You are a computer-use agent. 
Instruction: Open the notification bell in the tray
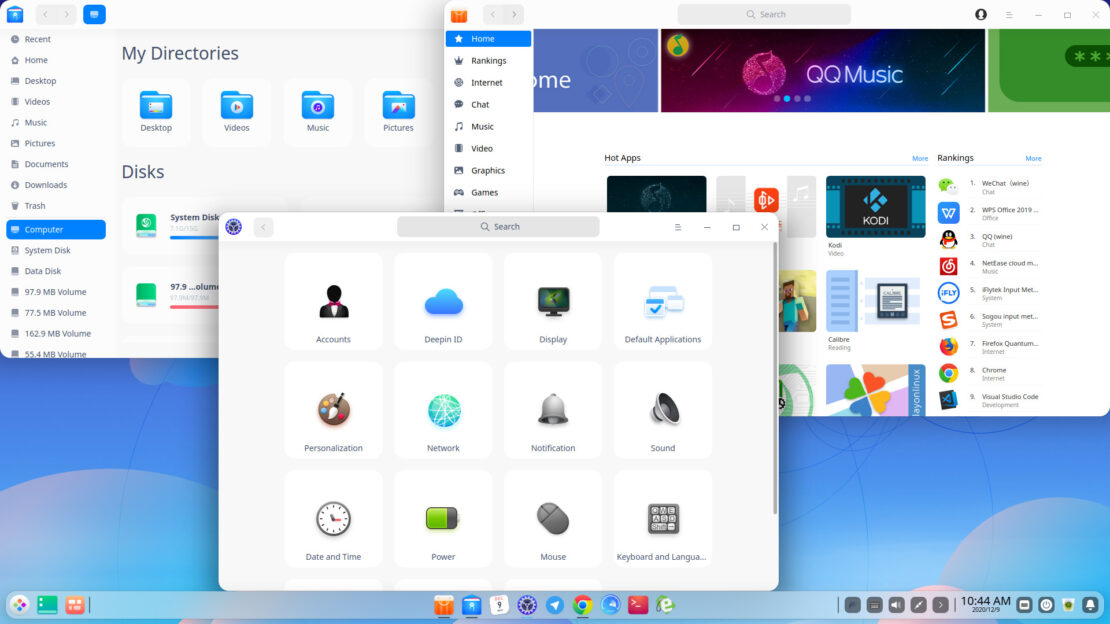click(1089, 604)
